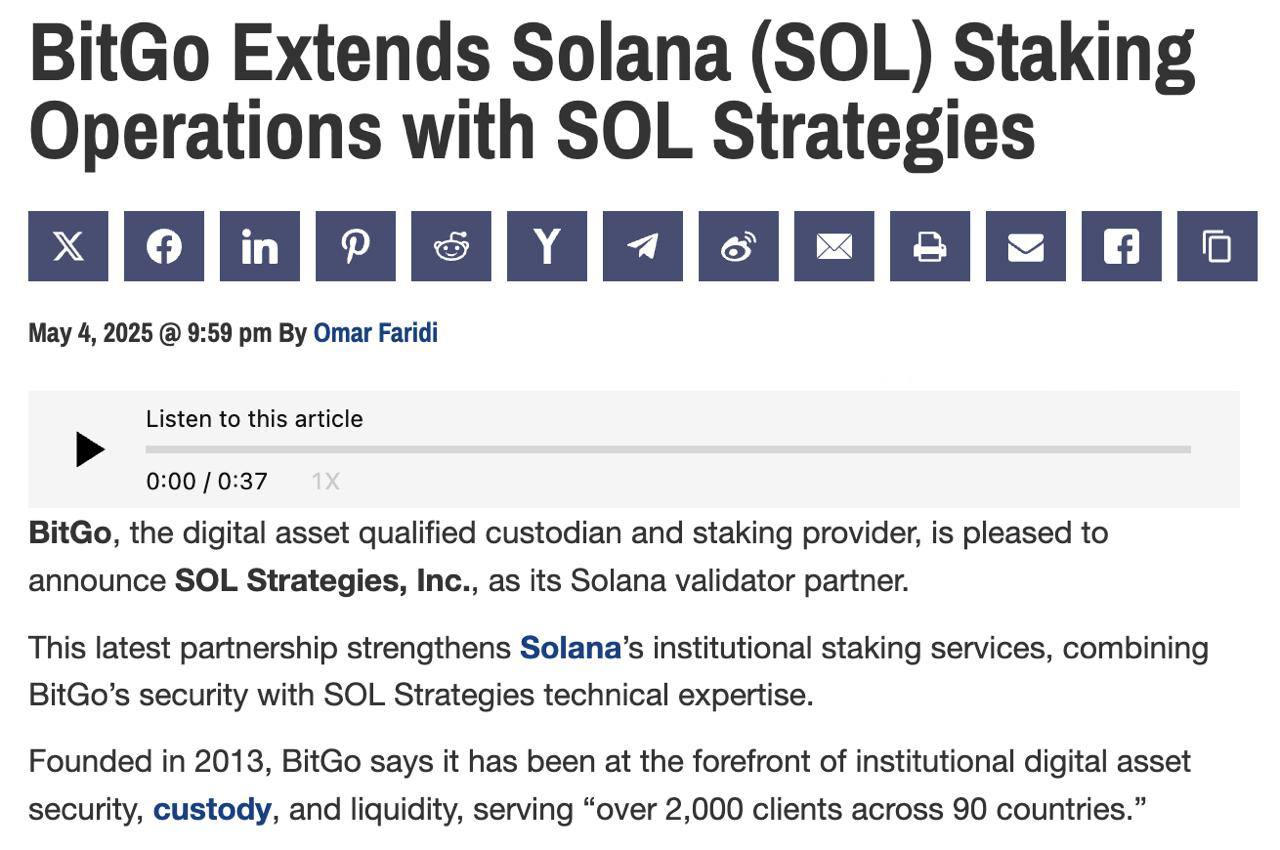Seek along the audio progress bar

click(668, 450)
